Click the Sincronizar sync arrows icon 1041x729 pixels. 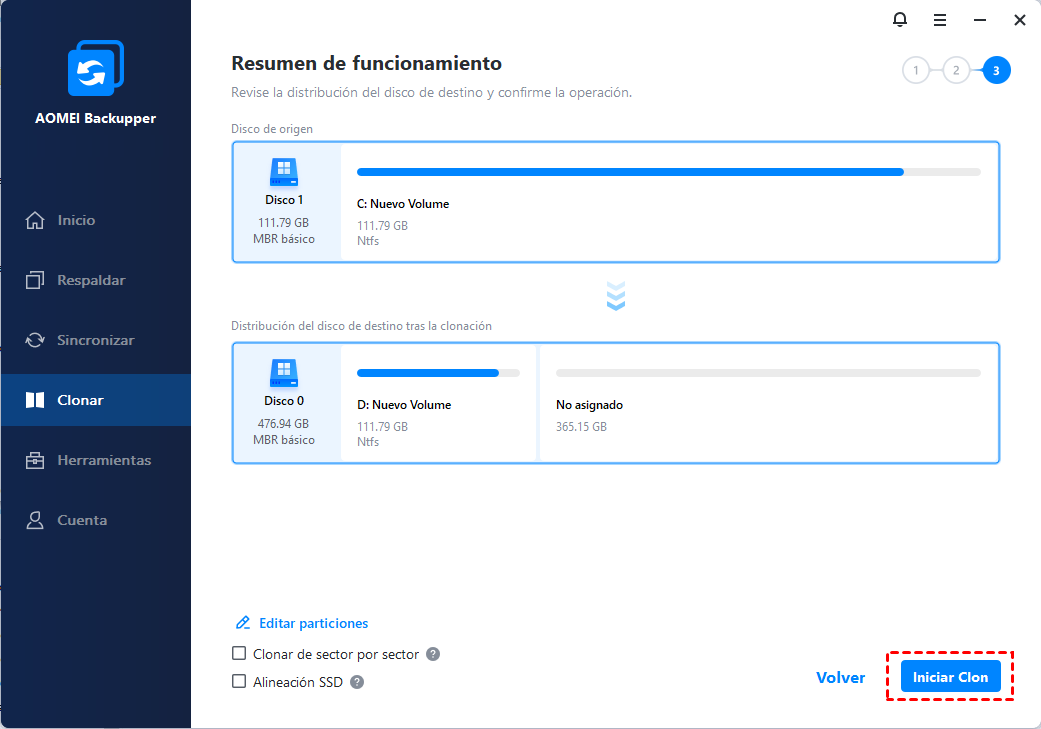point(35,340)
